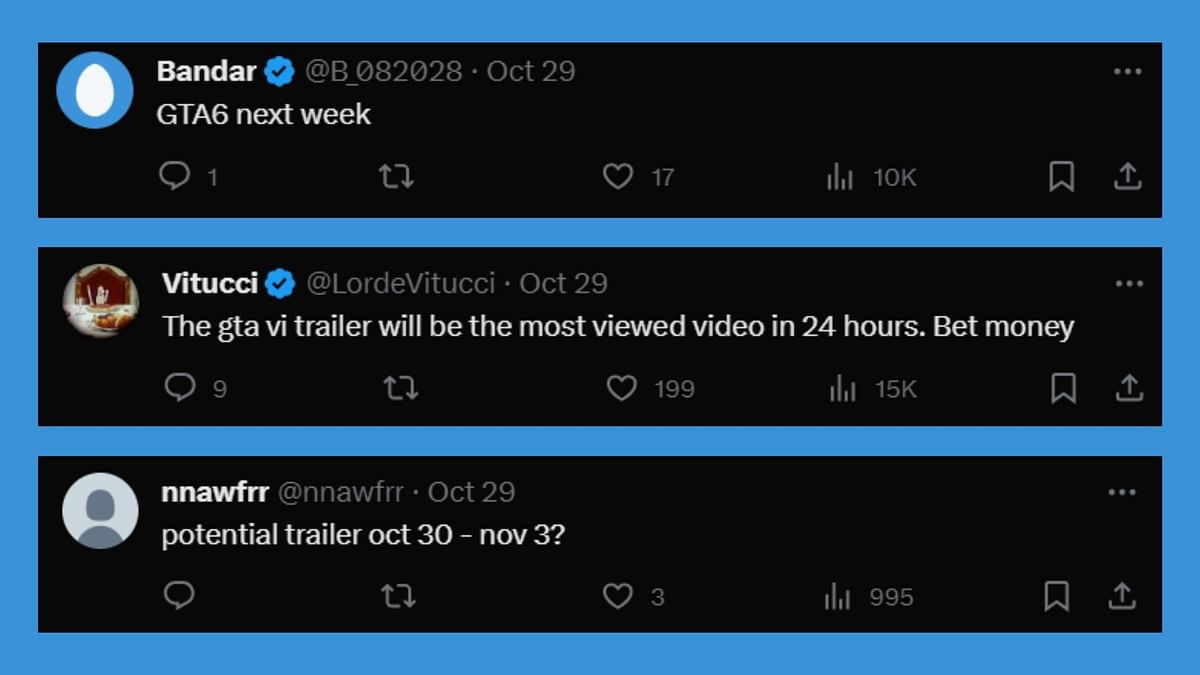Open Bandar's egg profile avatar
This screenshot has width=1200, height=675.
(95, 90)
